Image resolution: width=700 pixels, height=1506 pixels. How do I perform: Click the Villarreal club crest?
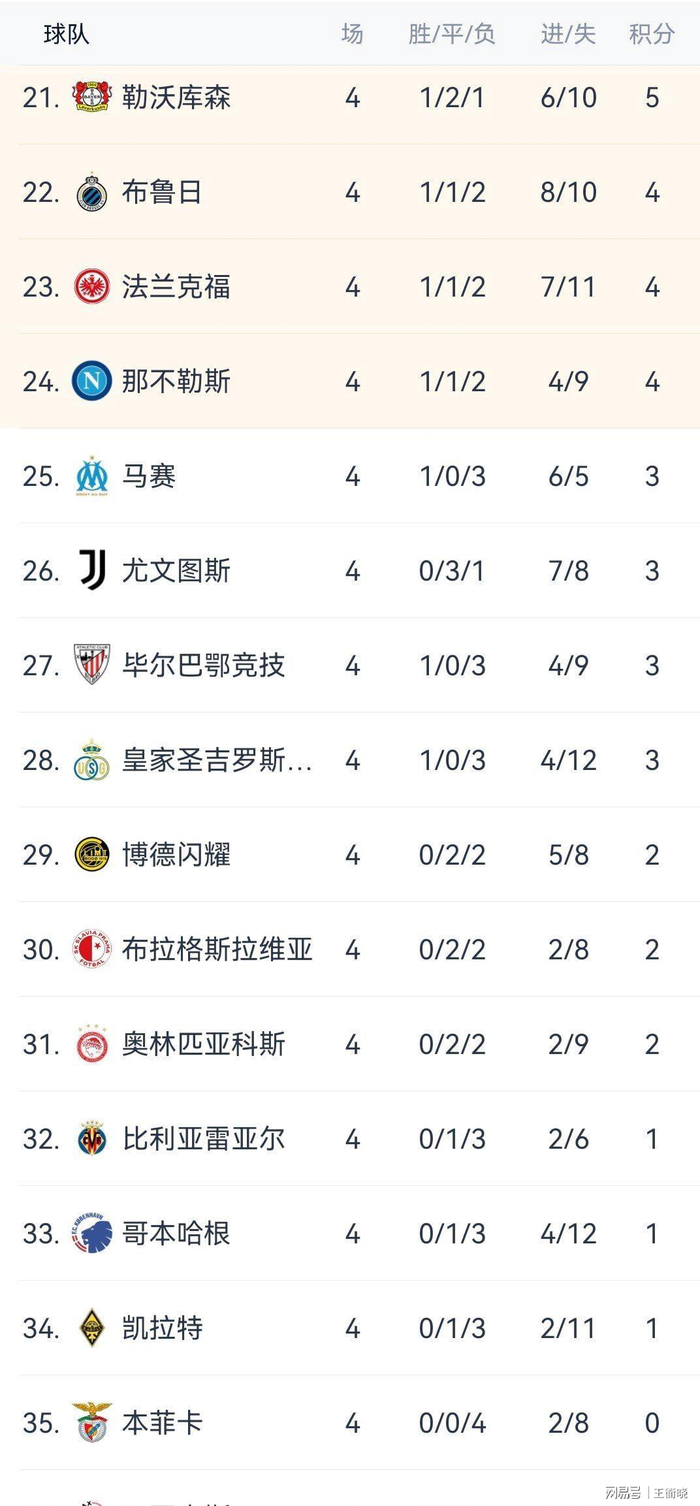93,1138
